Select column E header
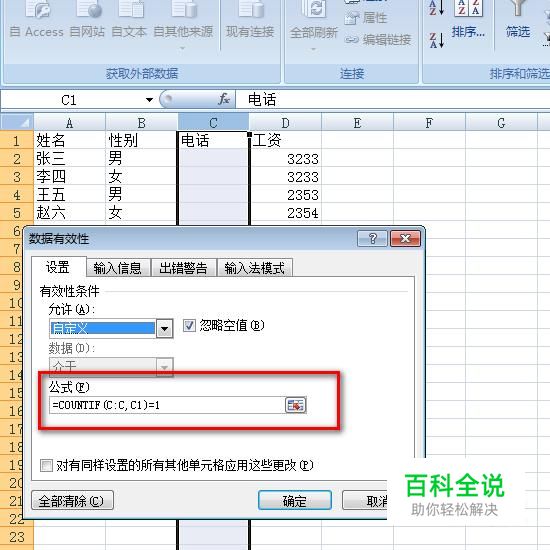 tap(357, 123)
